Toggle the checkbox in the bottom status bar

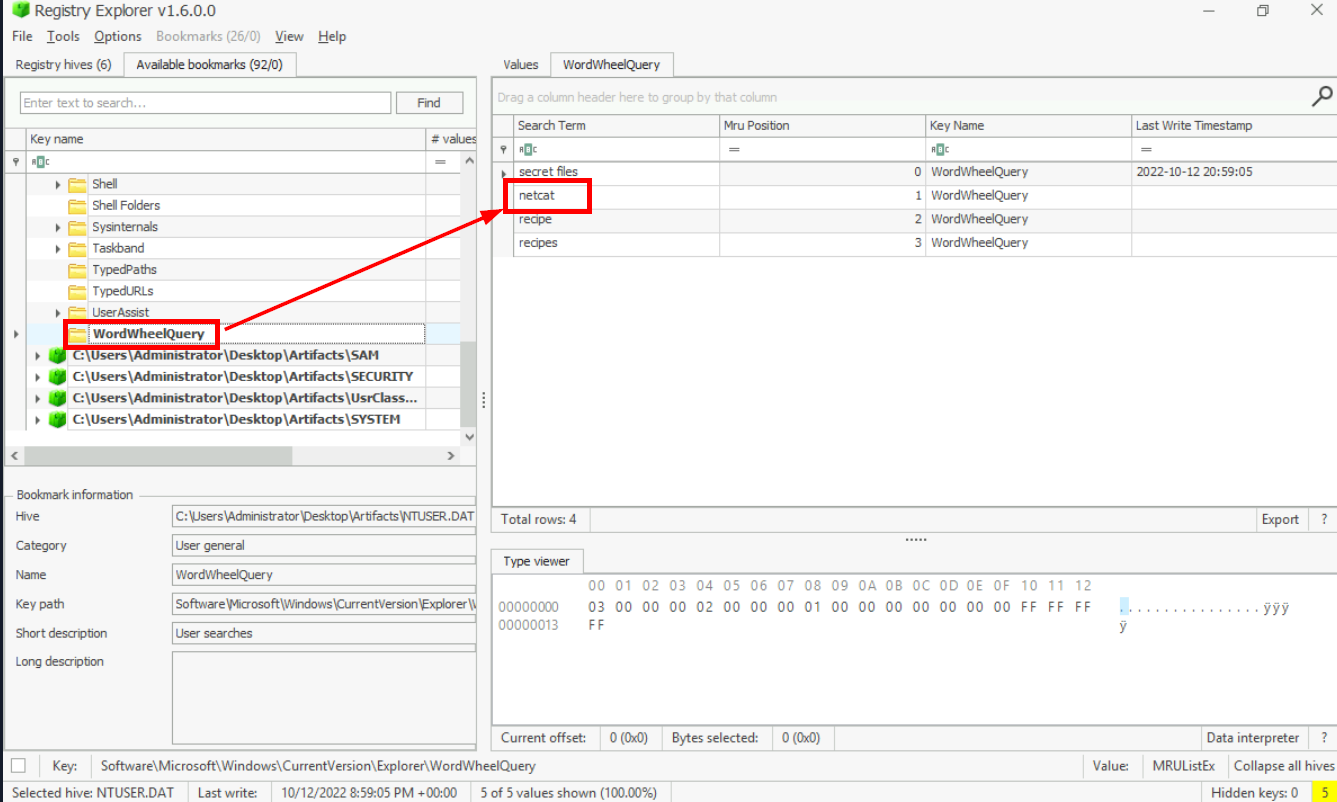18,766
